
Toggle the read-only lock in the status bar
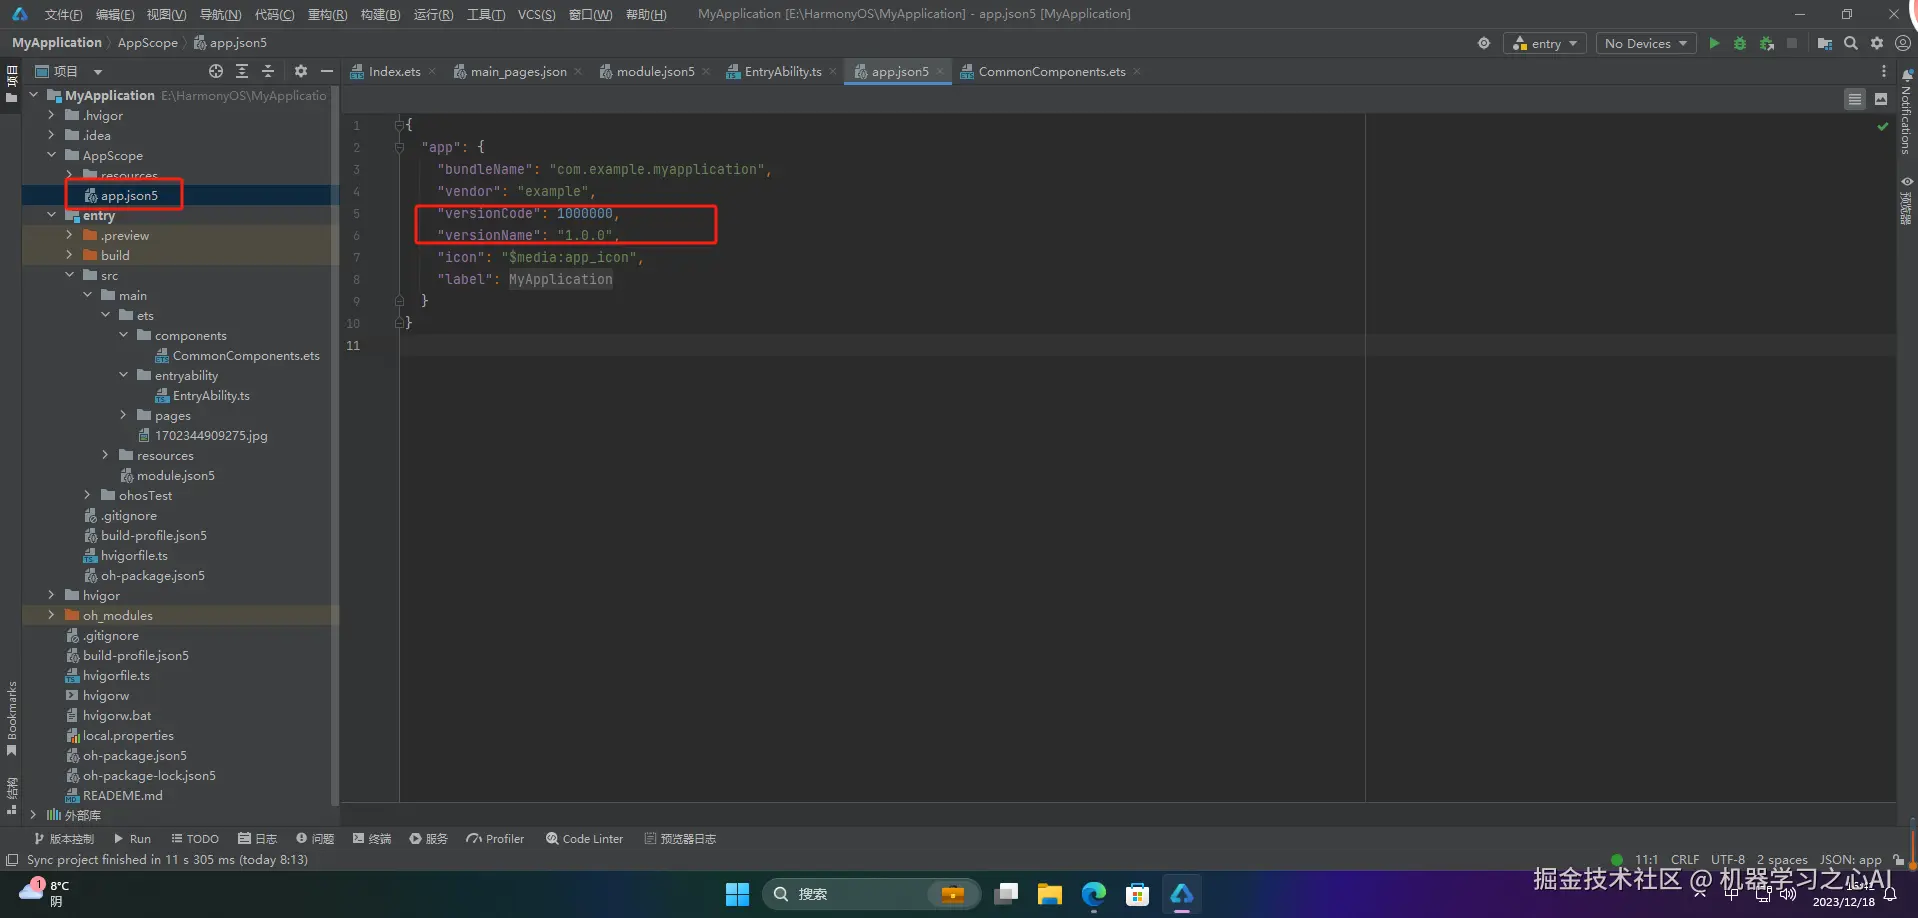(1898, 860)
